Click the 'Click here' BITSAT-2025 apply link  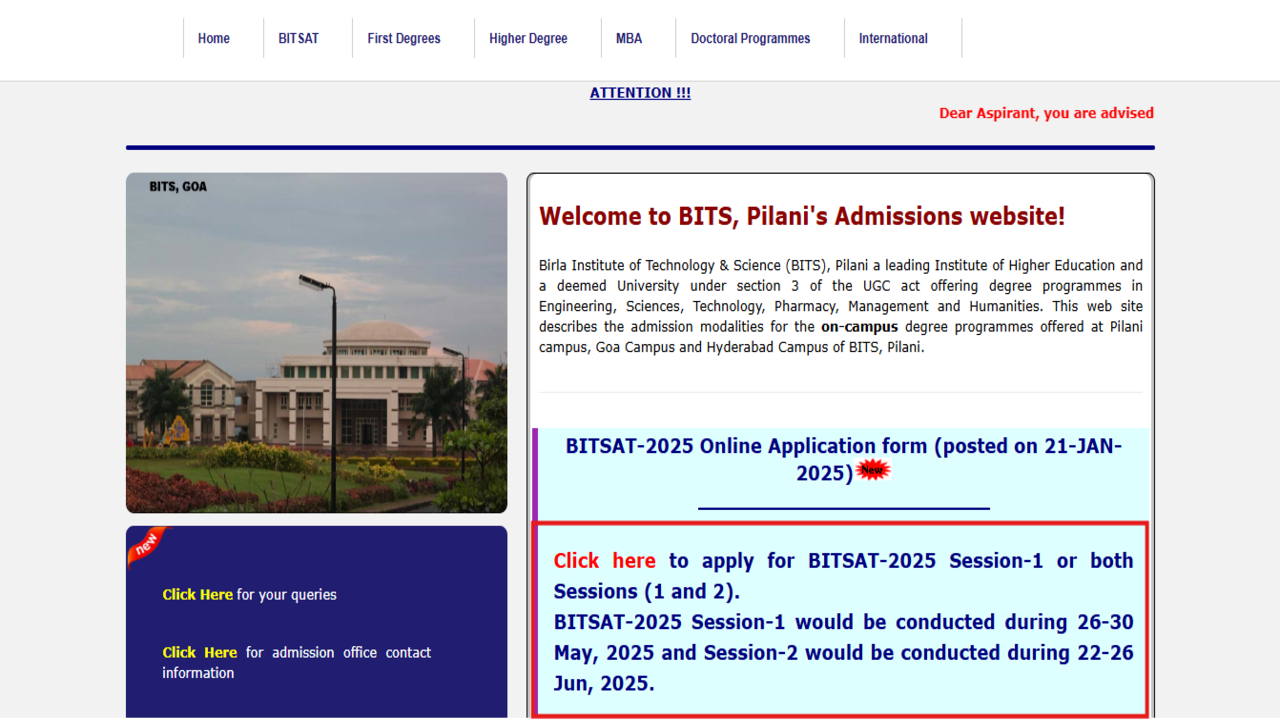tap(604, 561)
